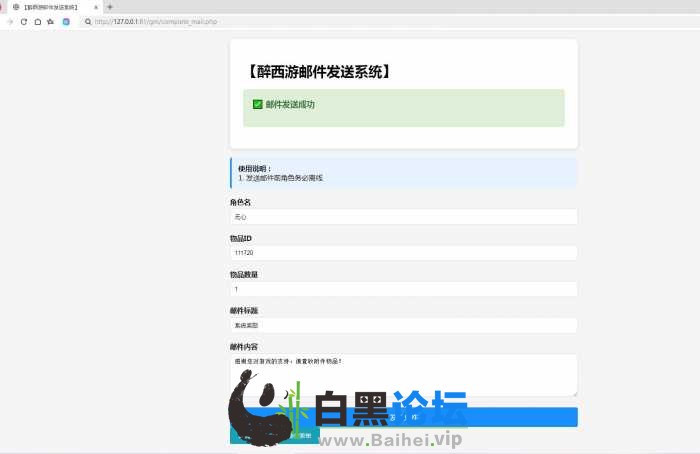This screenshot has height=454, width=700.
Task: Go to browser home page
Action: [x=37, y=21]
